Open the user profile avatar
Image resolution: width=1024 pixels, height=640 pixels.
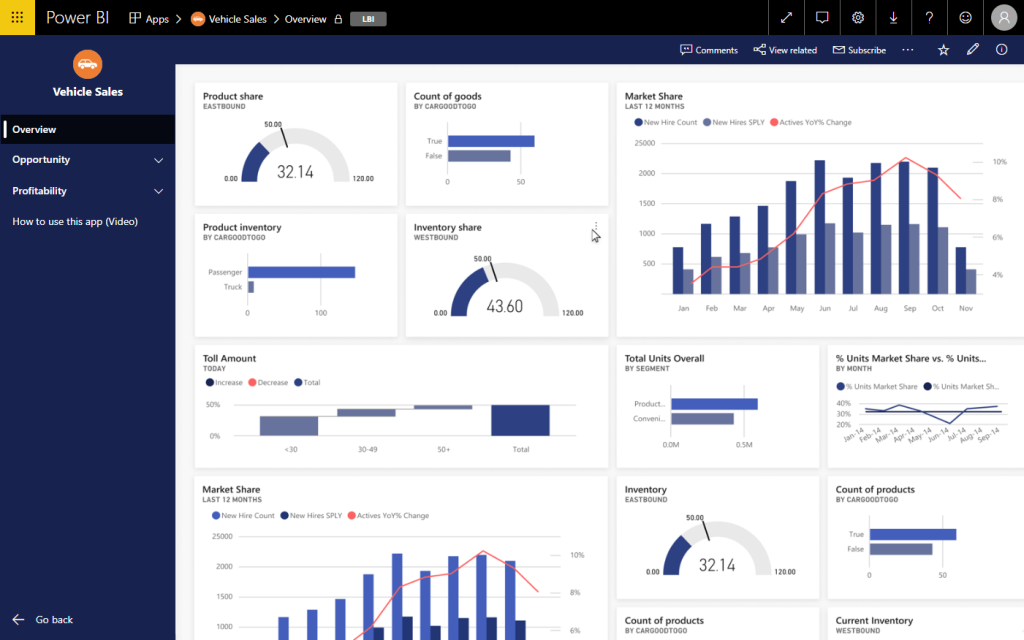[x=1004, y=18]
